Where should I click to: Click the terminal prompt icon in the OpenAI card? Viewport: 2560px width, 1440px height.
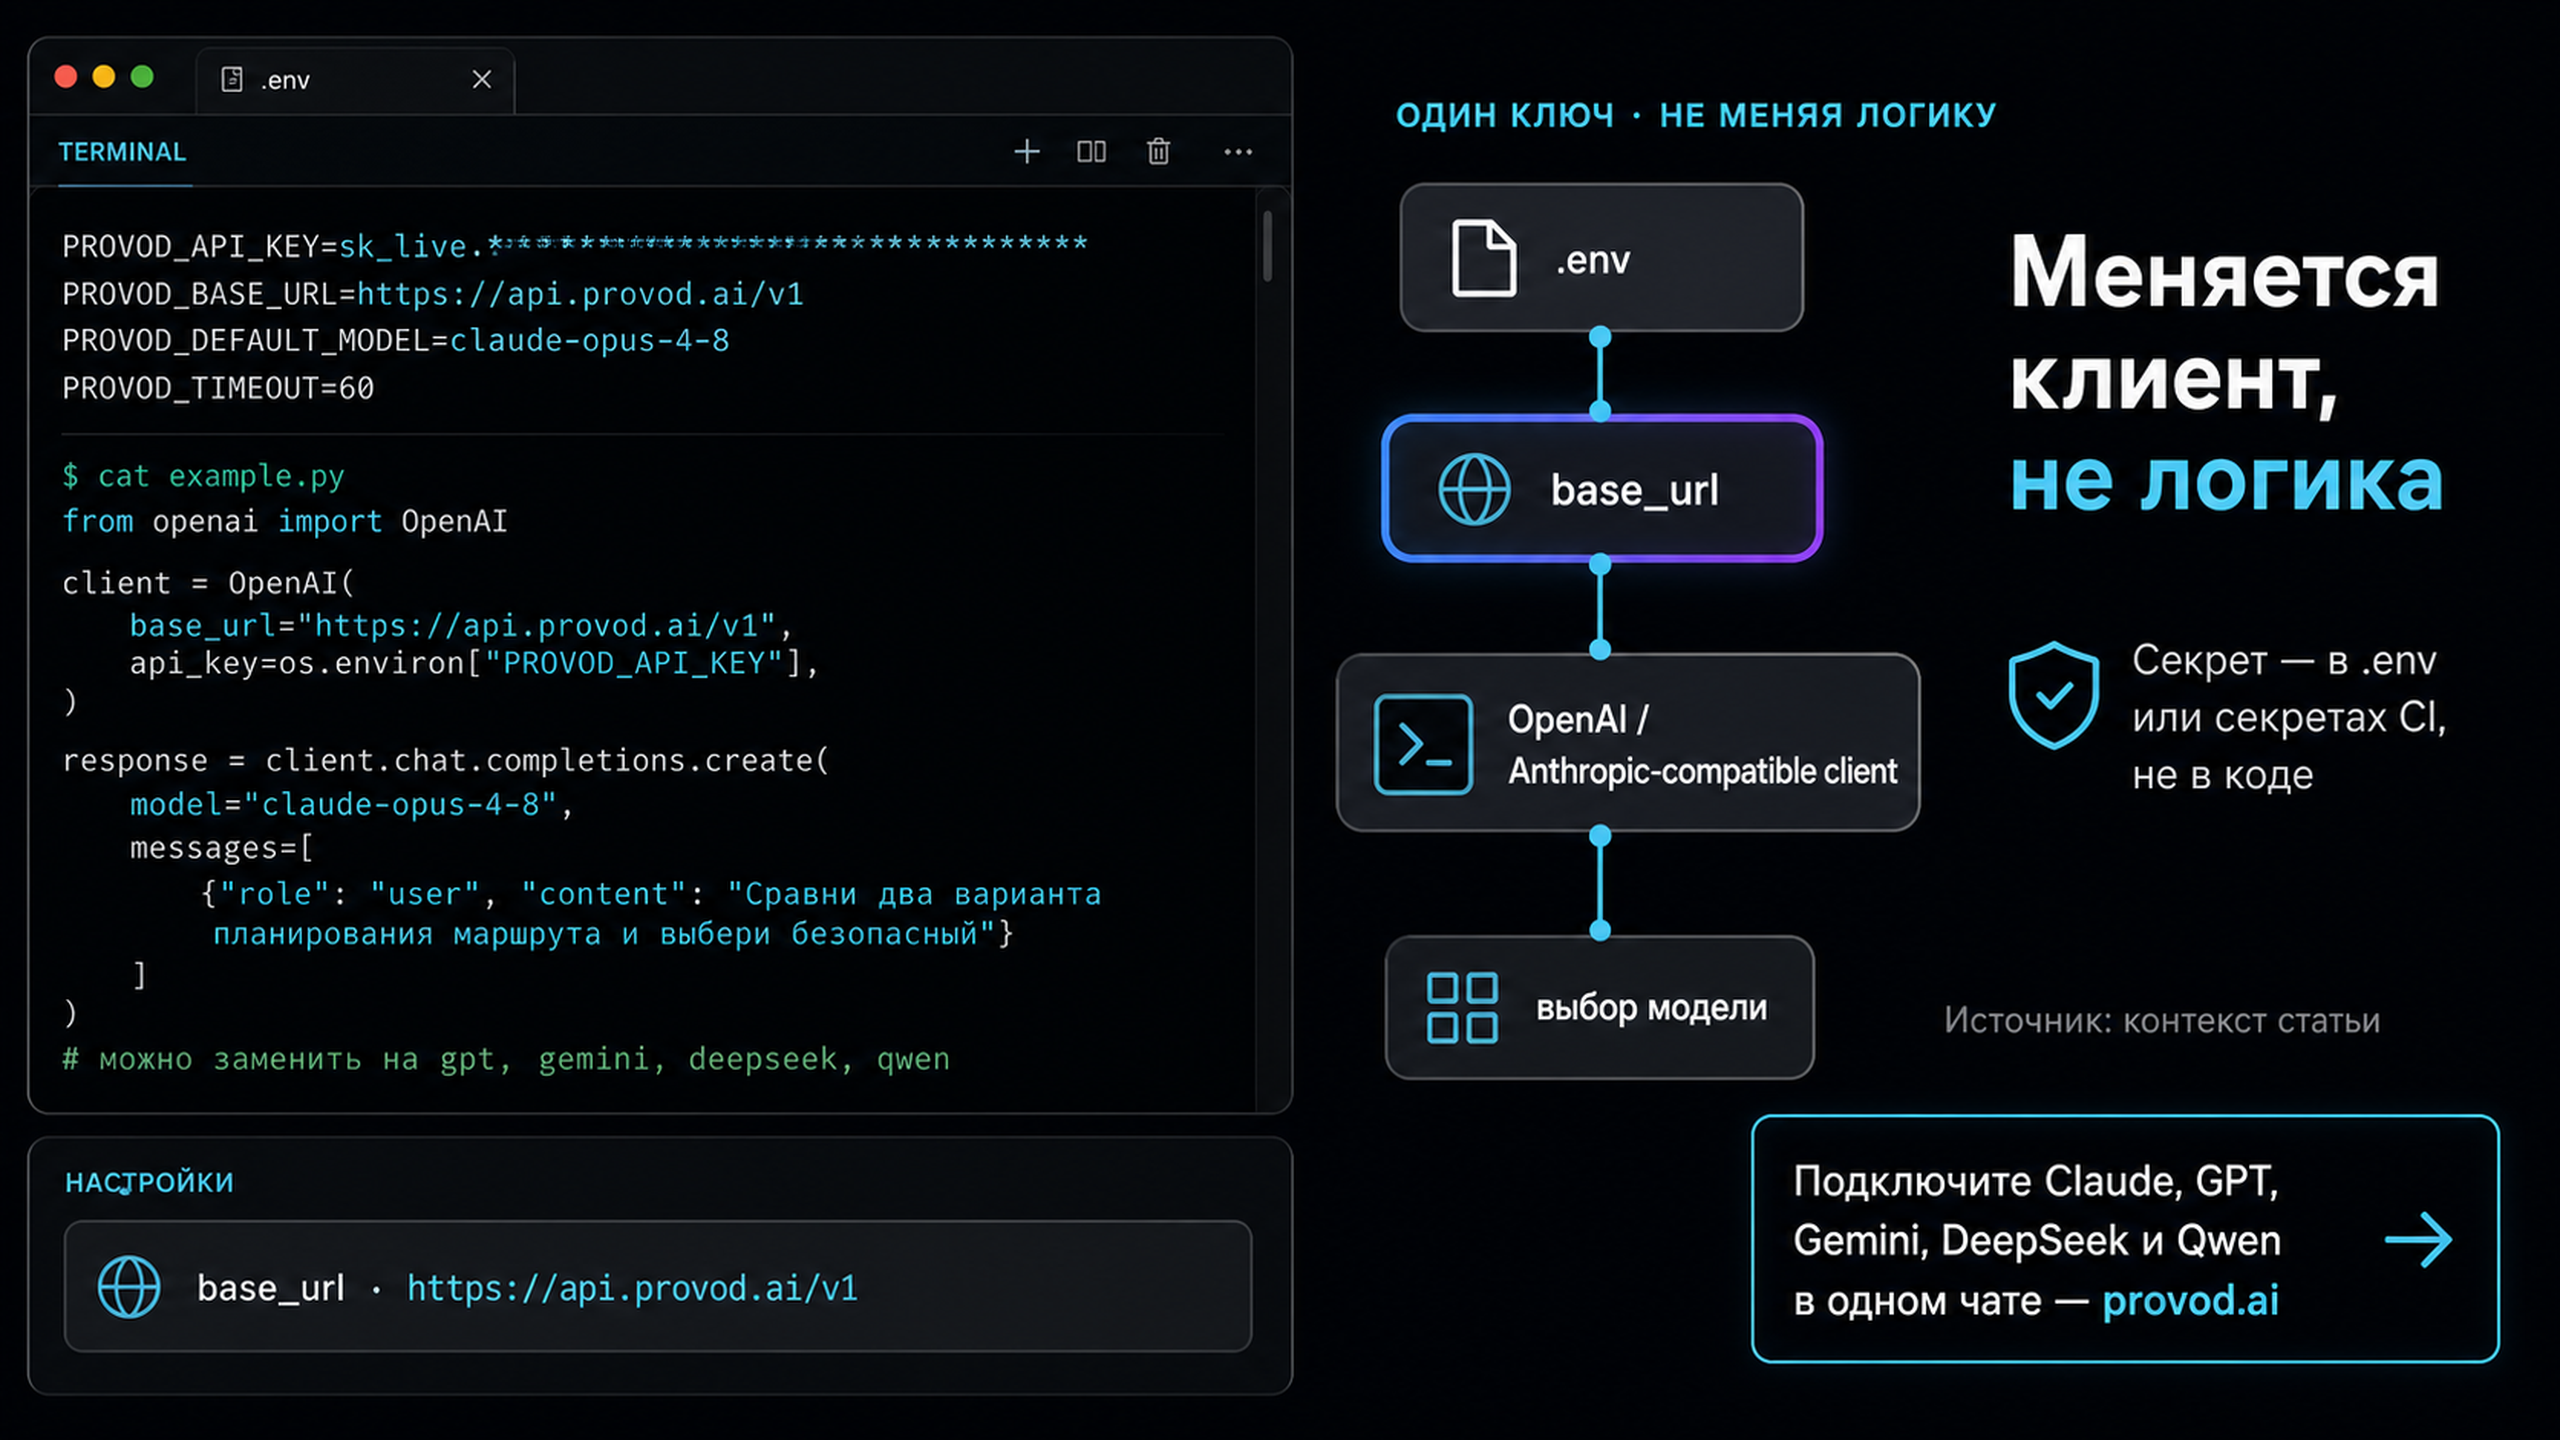pyautogui.click(x=1423, y=744)
